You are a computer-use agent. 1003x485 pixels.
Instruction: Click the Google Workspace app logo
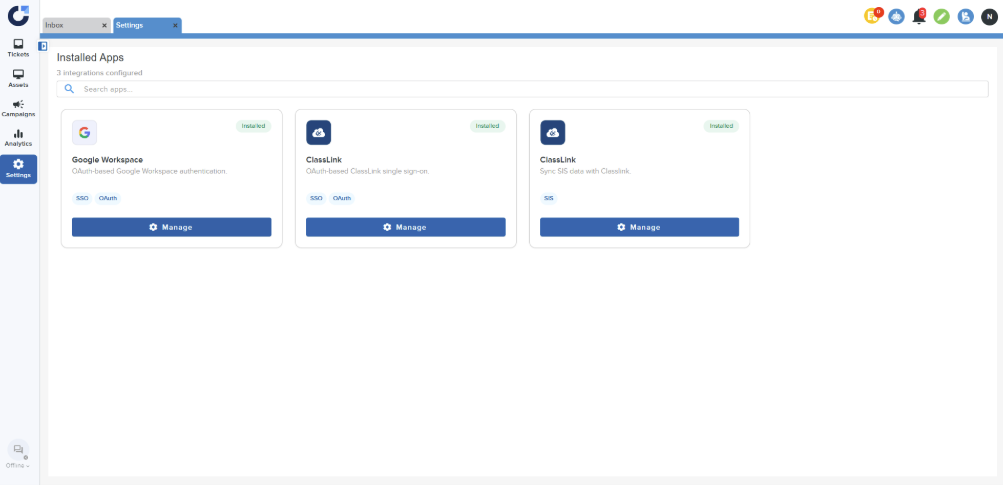pos(84,132)
